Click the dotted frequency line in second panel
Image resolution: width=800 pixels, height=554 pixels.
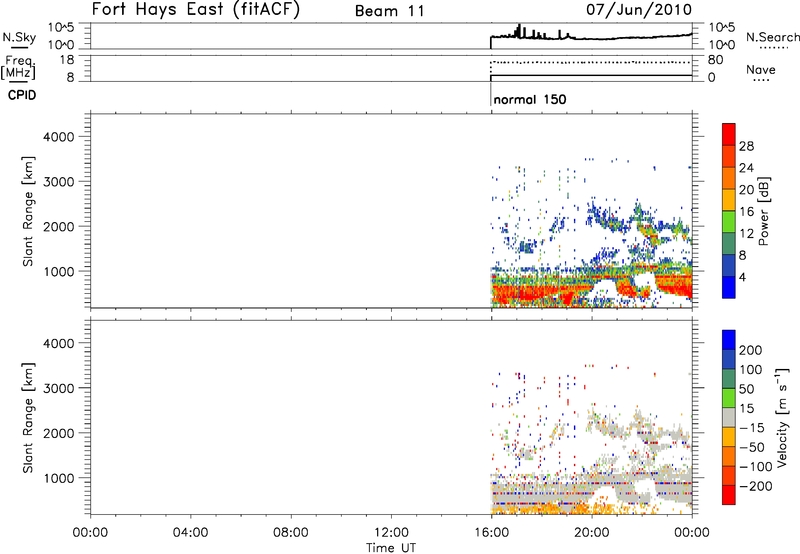[x=592, y=62]
